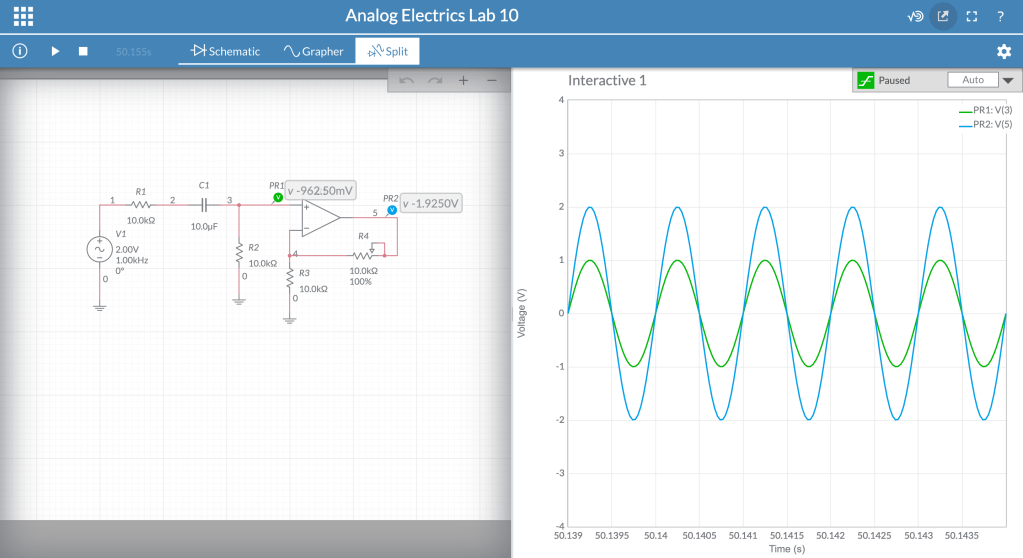Zoom in on the schematic
Screen dimensions: 1023x558
point(463,80)
